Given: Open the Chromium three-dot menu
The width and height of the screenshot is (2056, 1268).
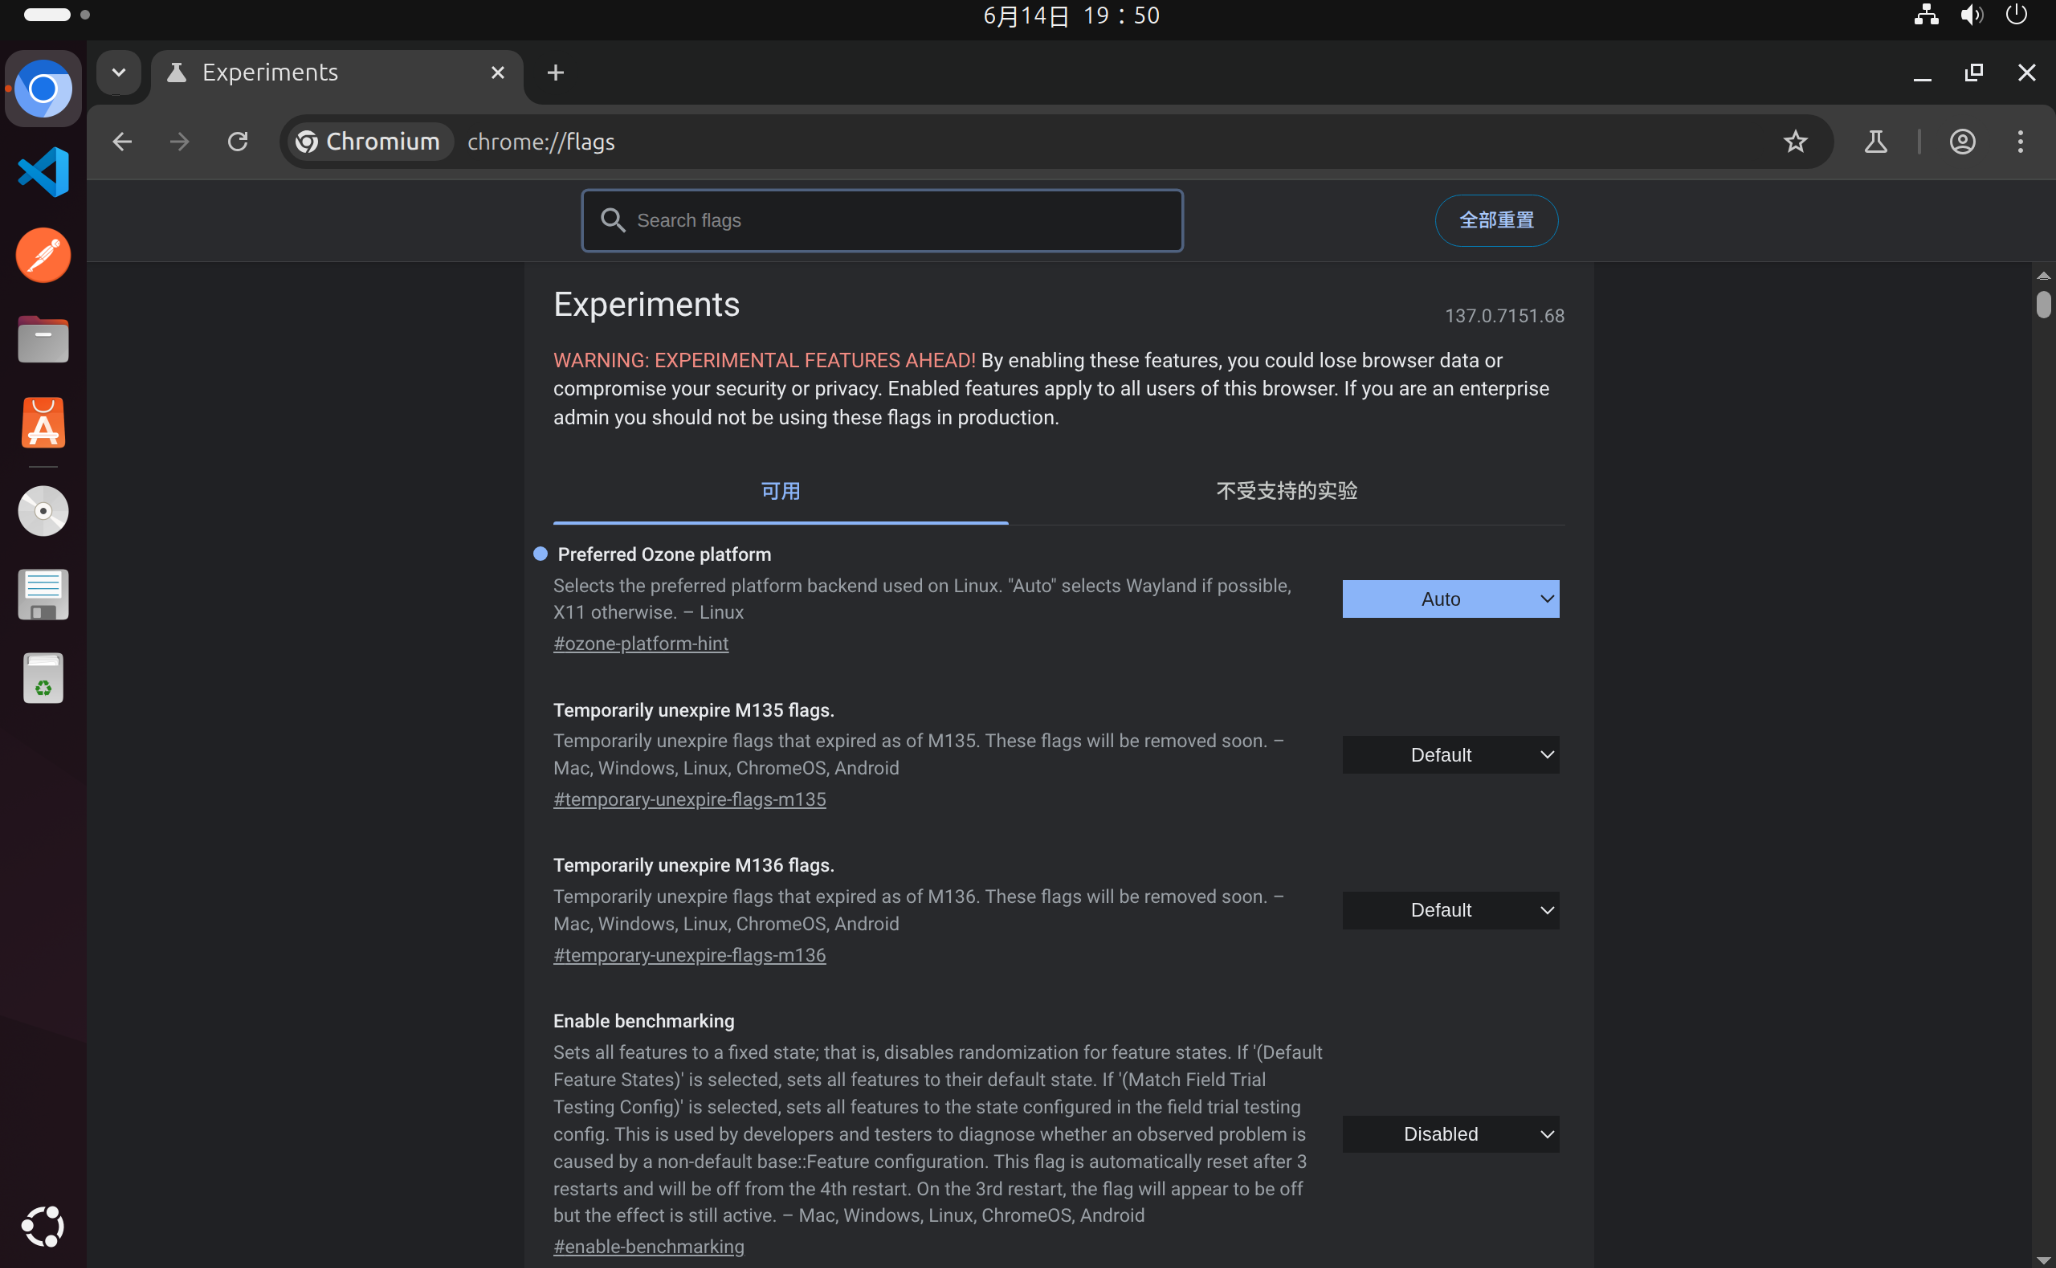Looking at the screenshot, I should click(2020, 142).
